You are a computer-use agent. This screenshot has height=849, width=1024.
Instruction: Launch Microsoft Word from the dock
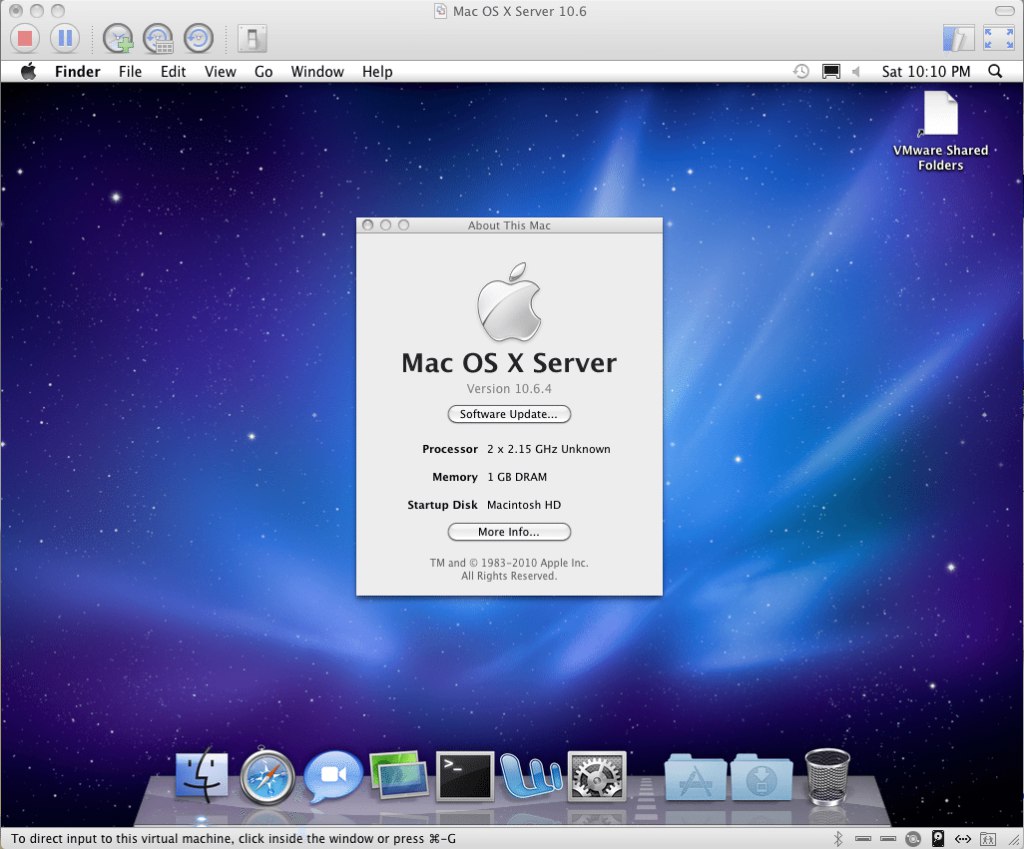[530, 776]
